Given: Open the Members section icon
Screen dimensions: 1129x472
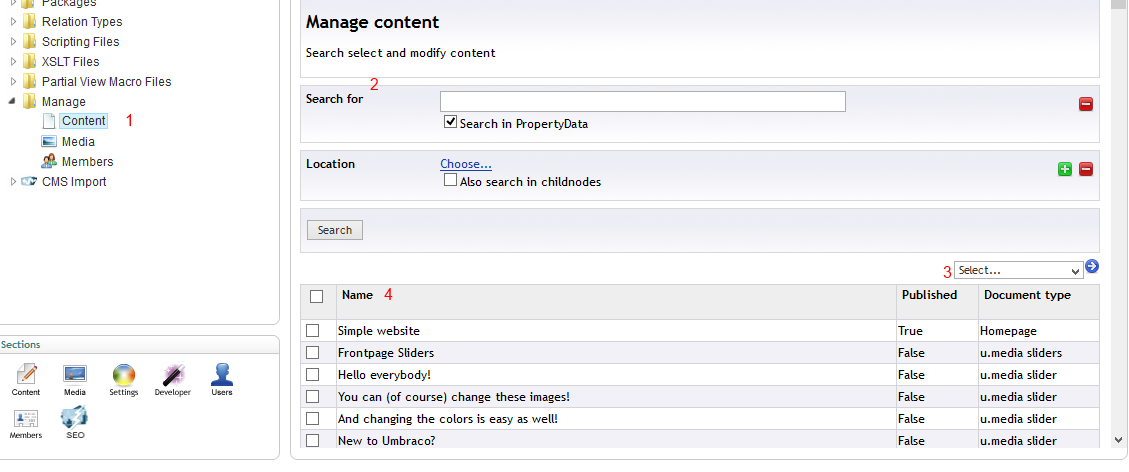Looking at the screenshot, I should click(26, 420).
